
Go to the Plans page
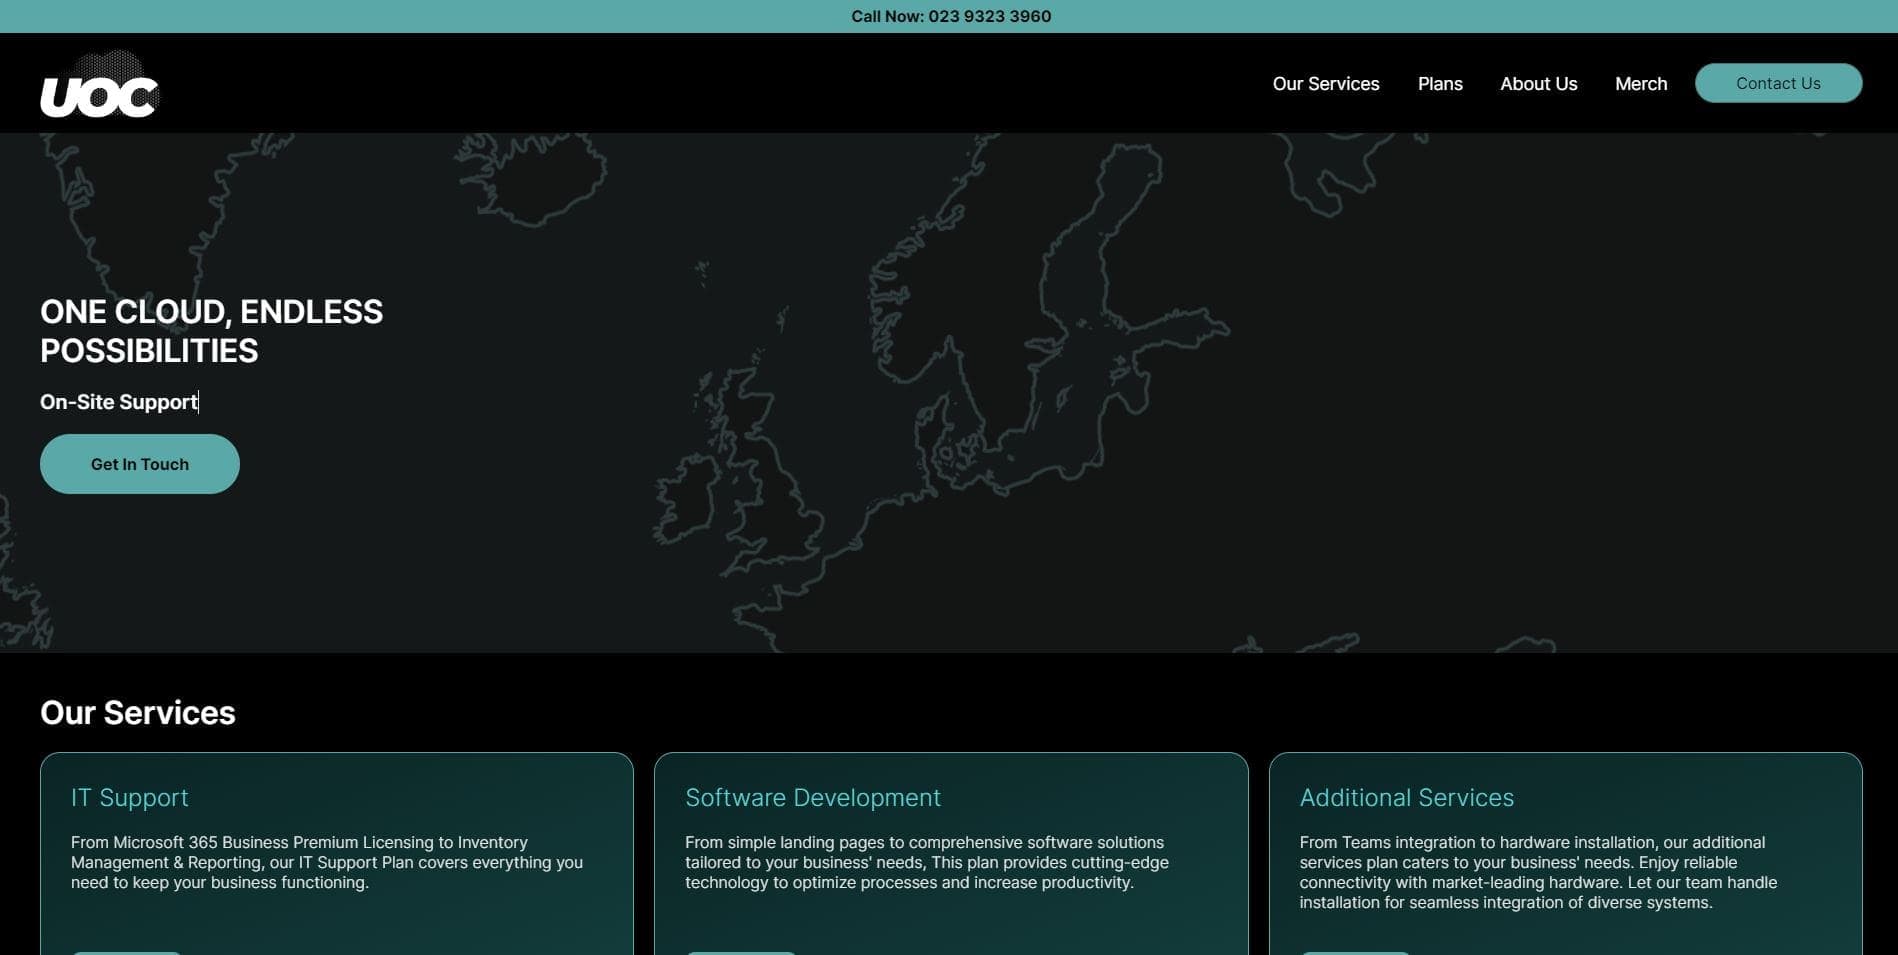pyautogui.click(x=1440, y=84)
